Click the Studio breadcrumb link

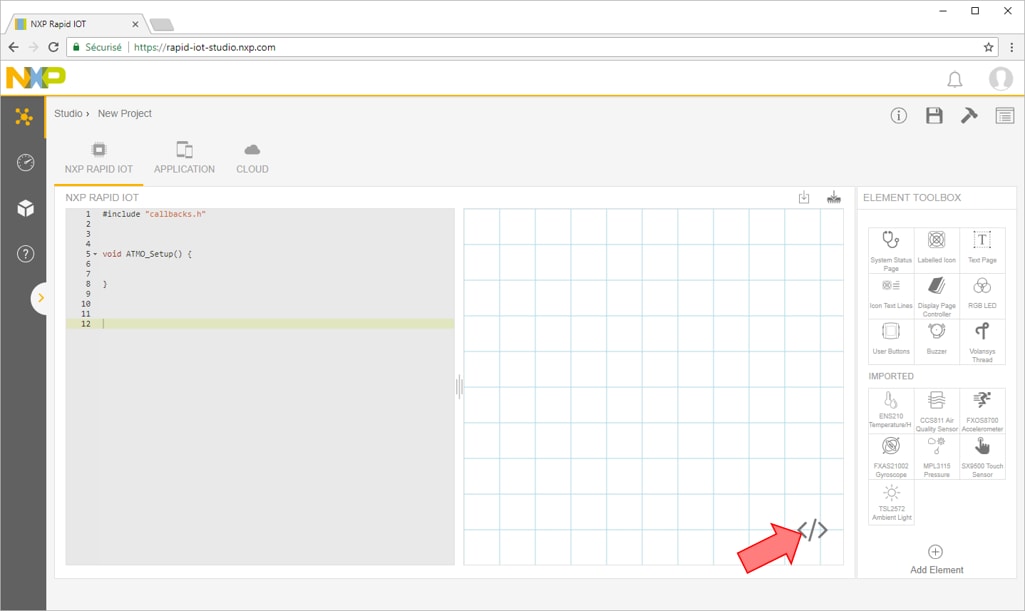(68, 114)
